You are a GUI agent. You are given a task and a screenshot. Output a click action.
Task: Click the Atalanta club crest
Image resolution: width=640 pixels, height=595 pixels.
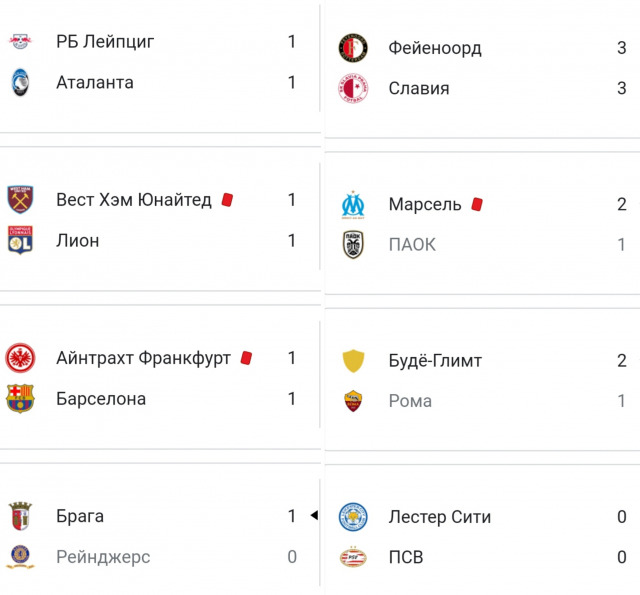click(20, 82)
